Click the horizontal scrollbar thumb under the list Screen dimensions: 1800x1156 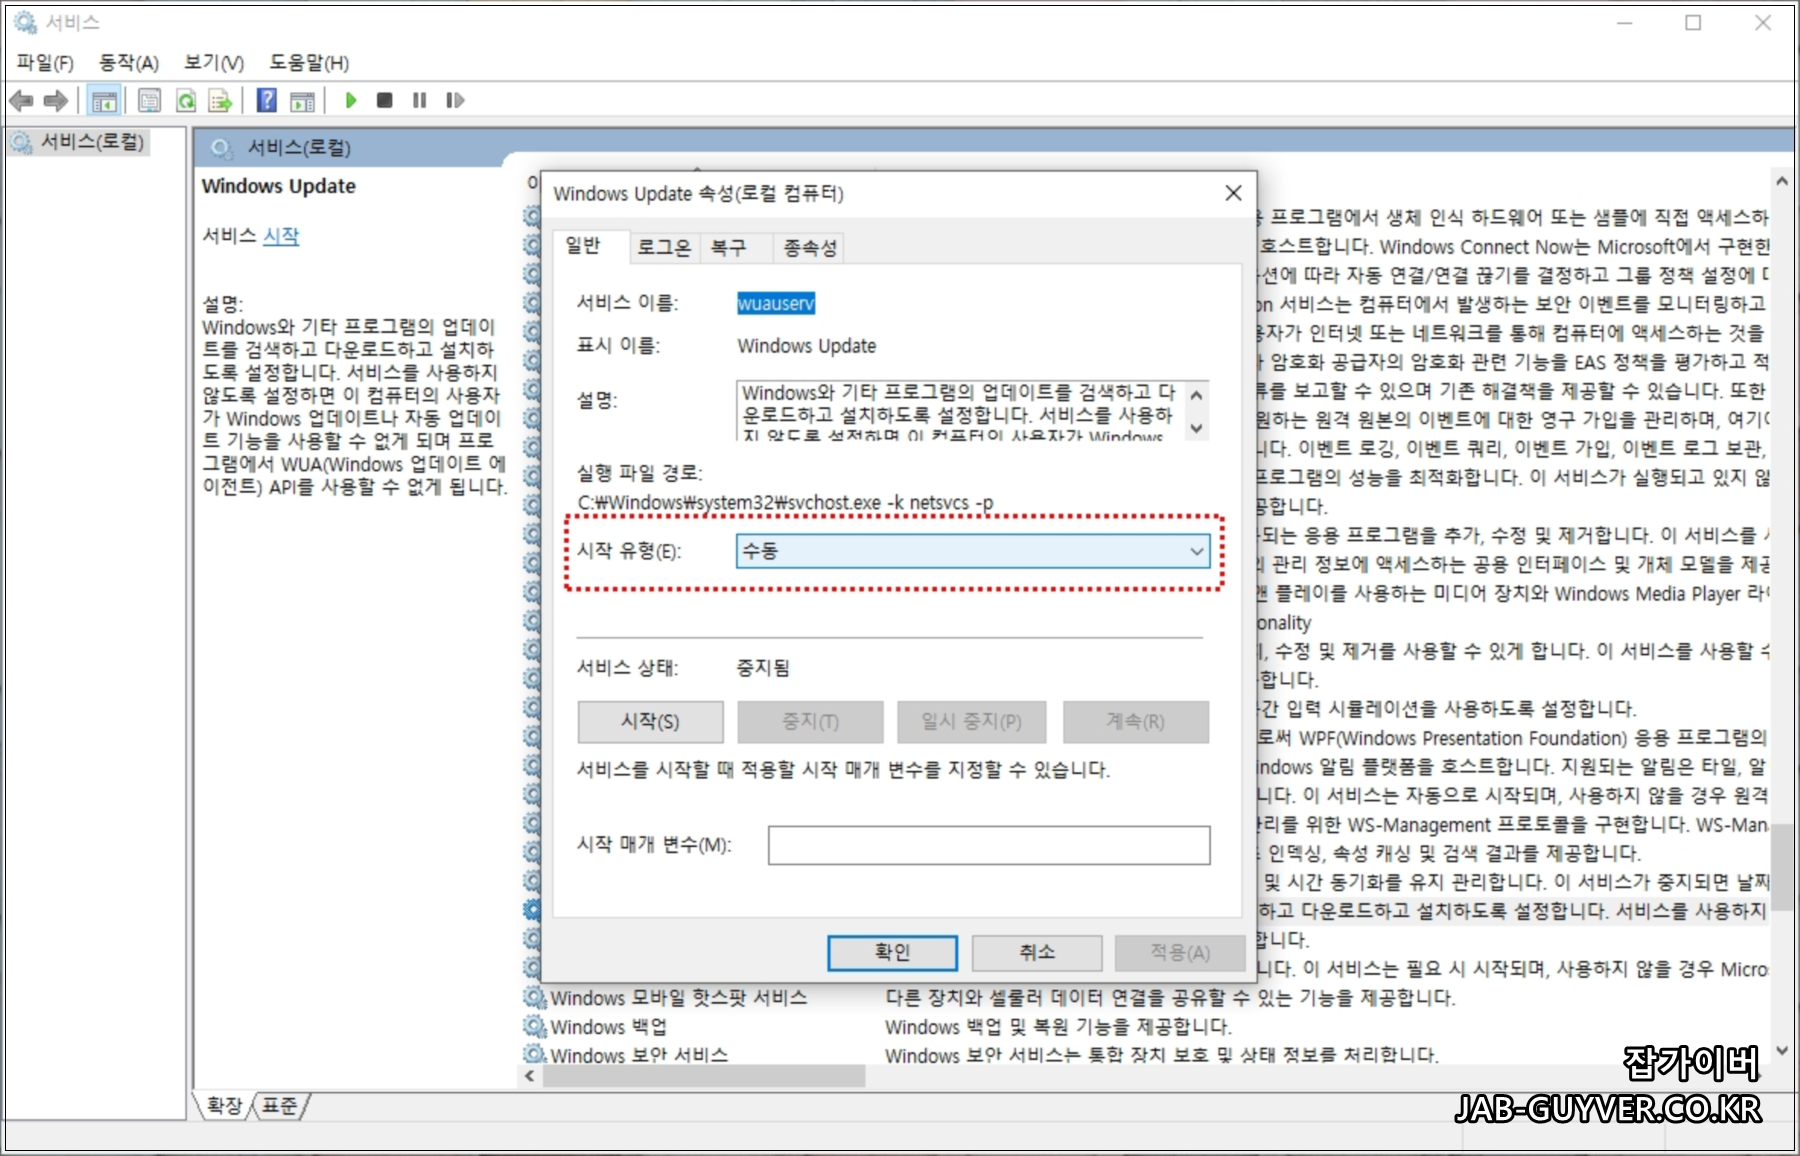pyautogui.click(x=704, y=1076)
